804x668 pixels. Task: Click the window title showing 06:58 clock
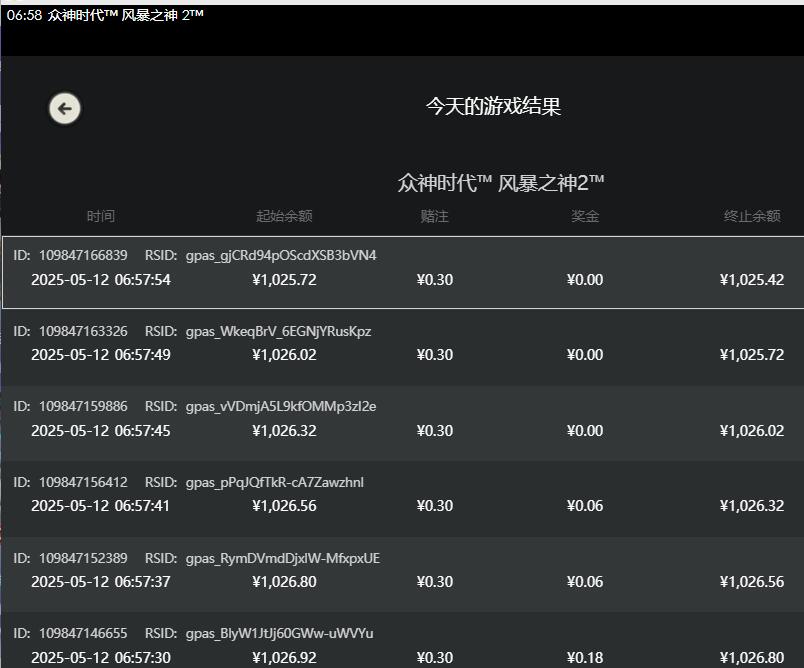(105, 15)
